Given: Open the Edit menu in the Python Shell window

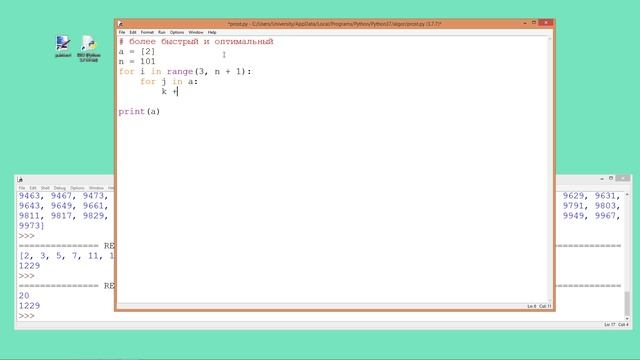Looking at the screenshot, I should (x=33, y=188).
